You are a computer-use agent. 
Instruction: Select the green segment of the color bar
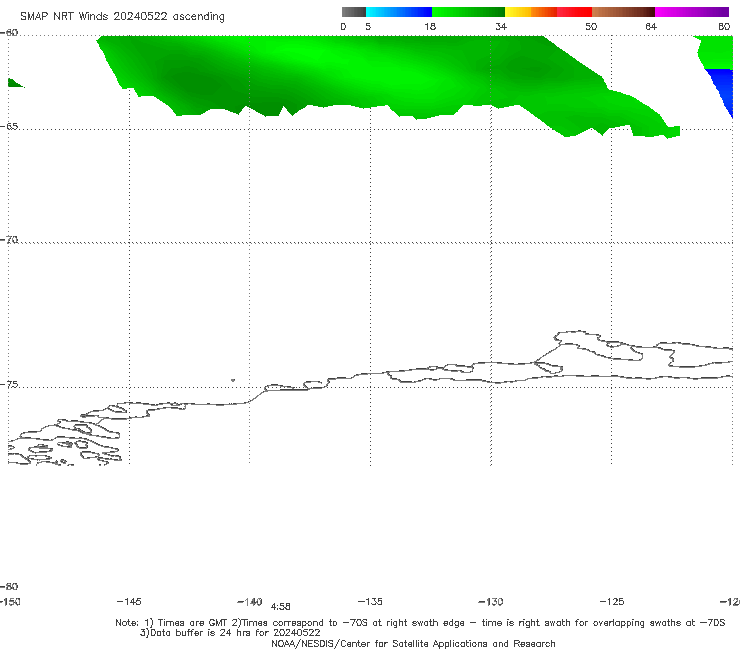click(x=468, y=12)
